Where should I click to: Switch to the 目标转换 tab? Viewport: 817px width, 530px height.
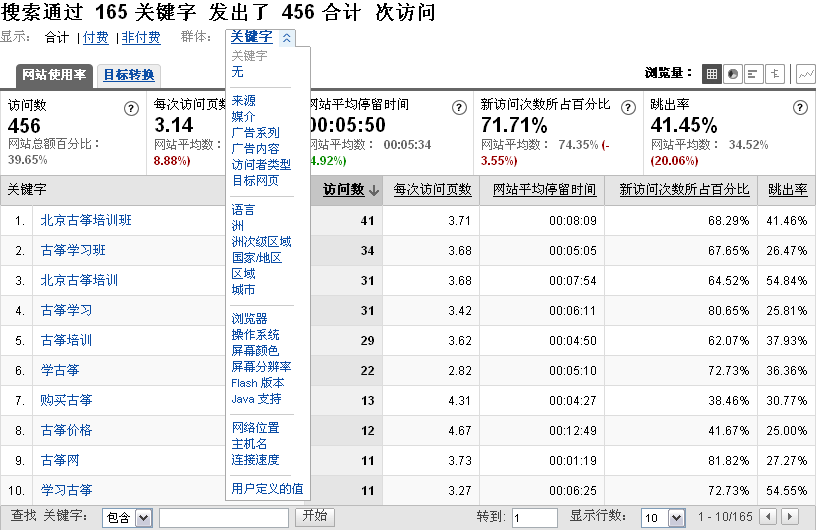coord(129,75)
